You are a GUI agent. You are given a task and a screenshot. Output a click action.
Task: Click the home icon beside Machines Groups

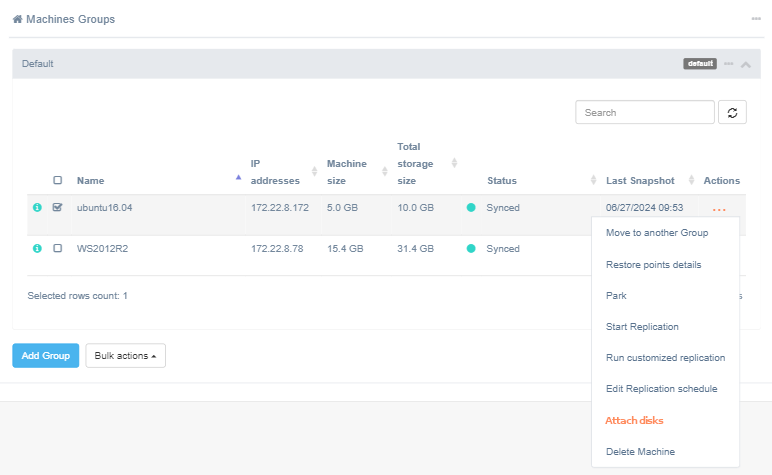(x=17, y=19)
